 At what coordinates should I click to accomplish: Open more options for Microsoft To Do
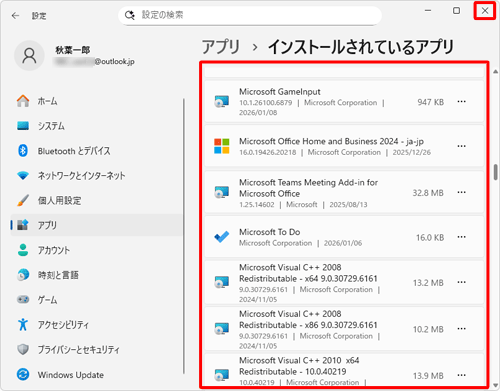point(461,237)
